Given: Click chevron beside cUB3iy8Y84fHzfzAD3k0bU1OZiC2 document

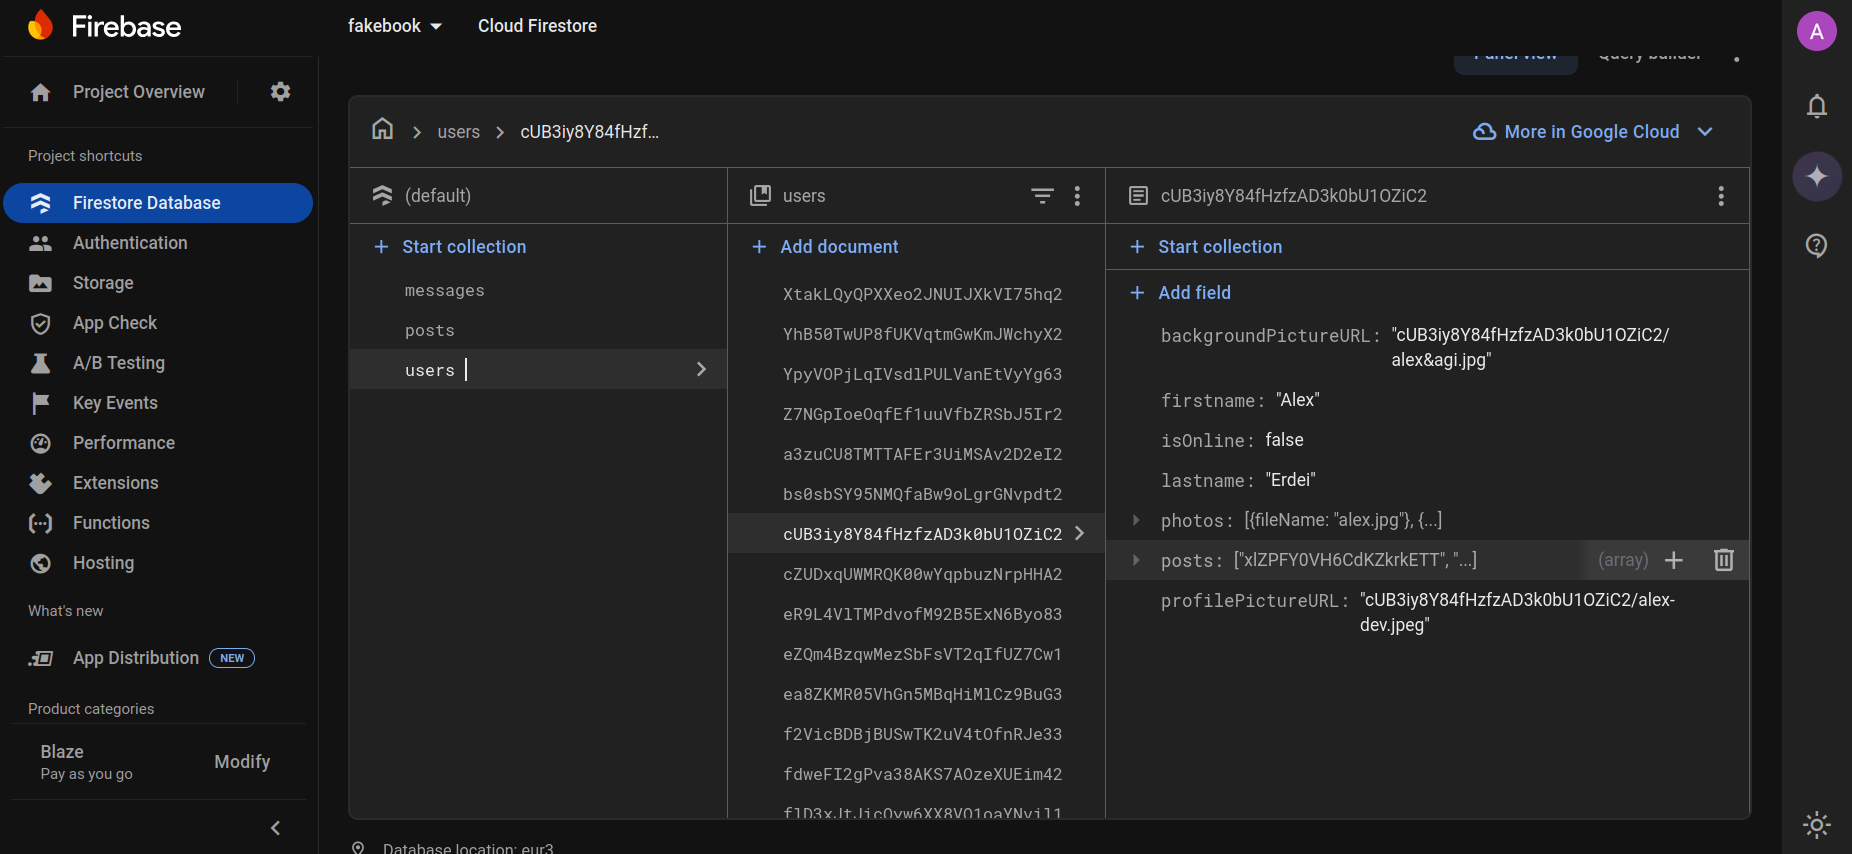Looking at the screenshot, I should (1079, 533).
